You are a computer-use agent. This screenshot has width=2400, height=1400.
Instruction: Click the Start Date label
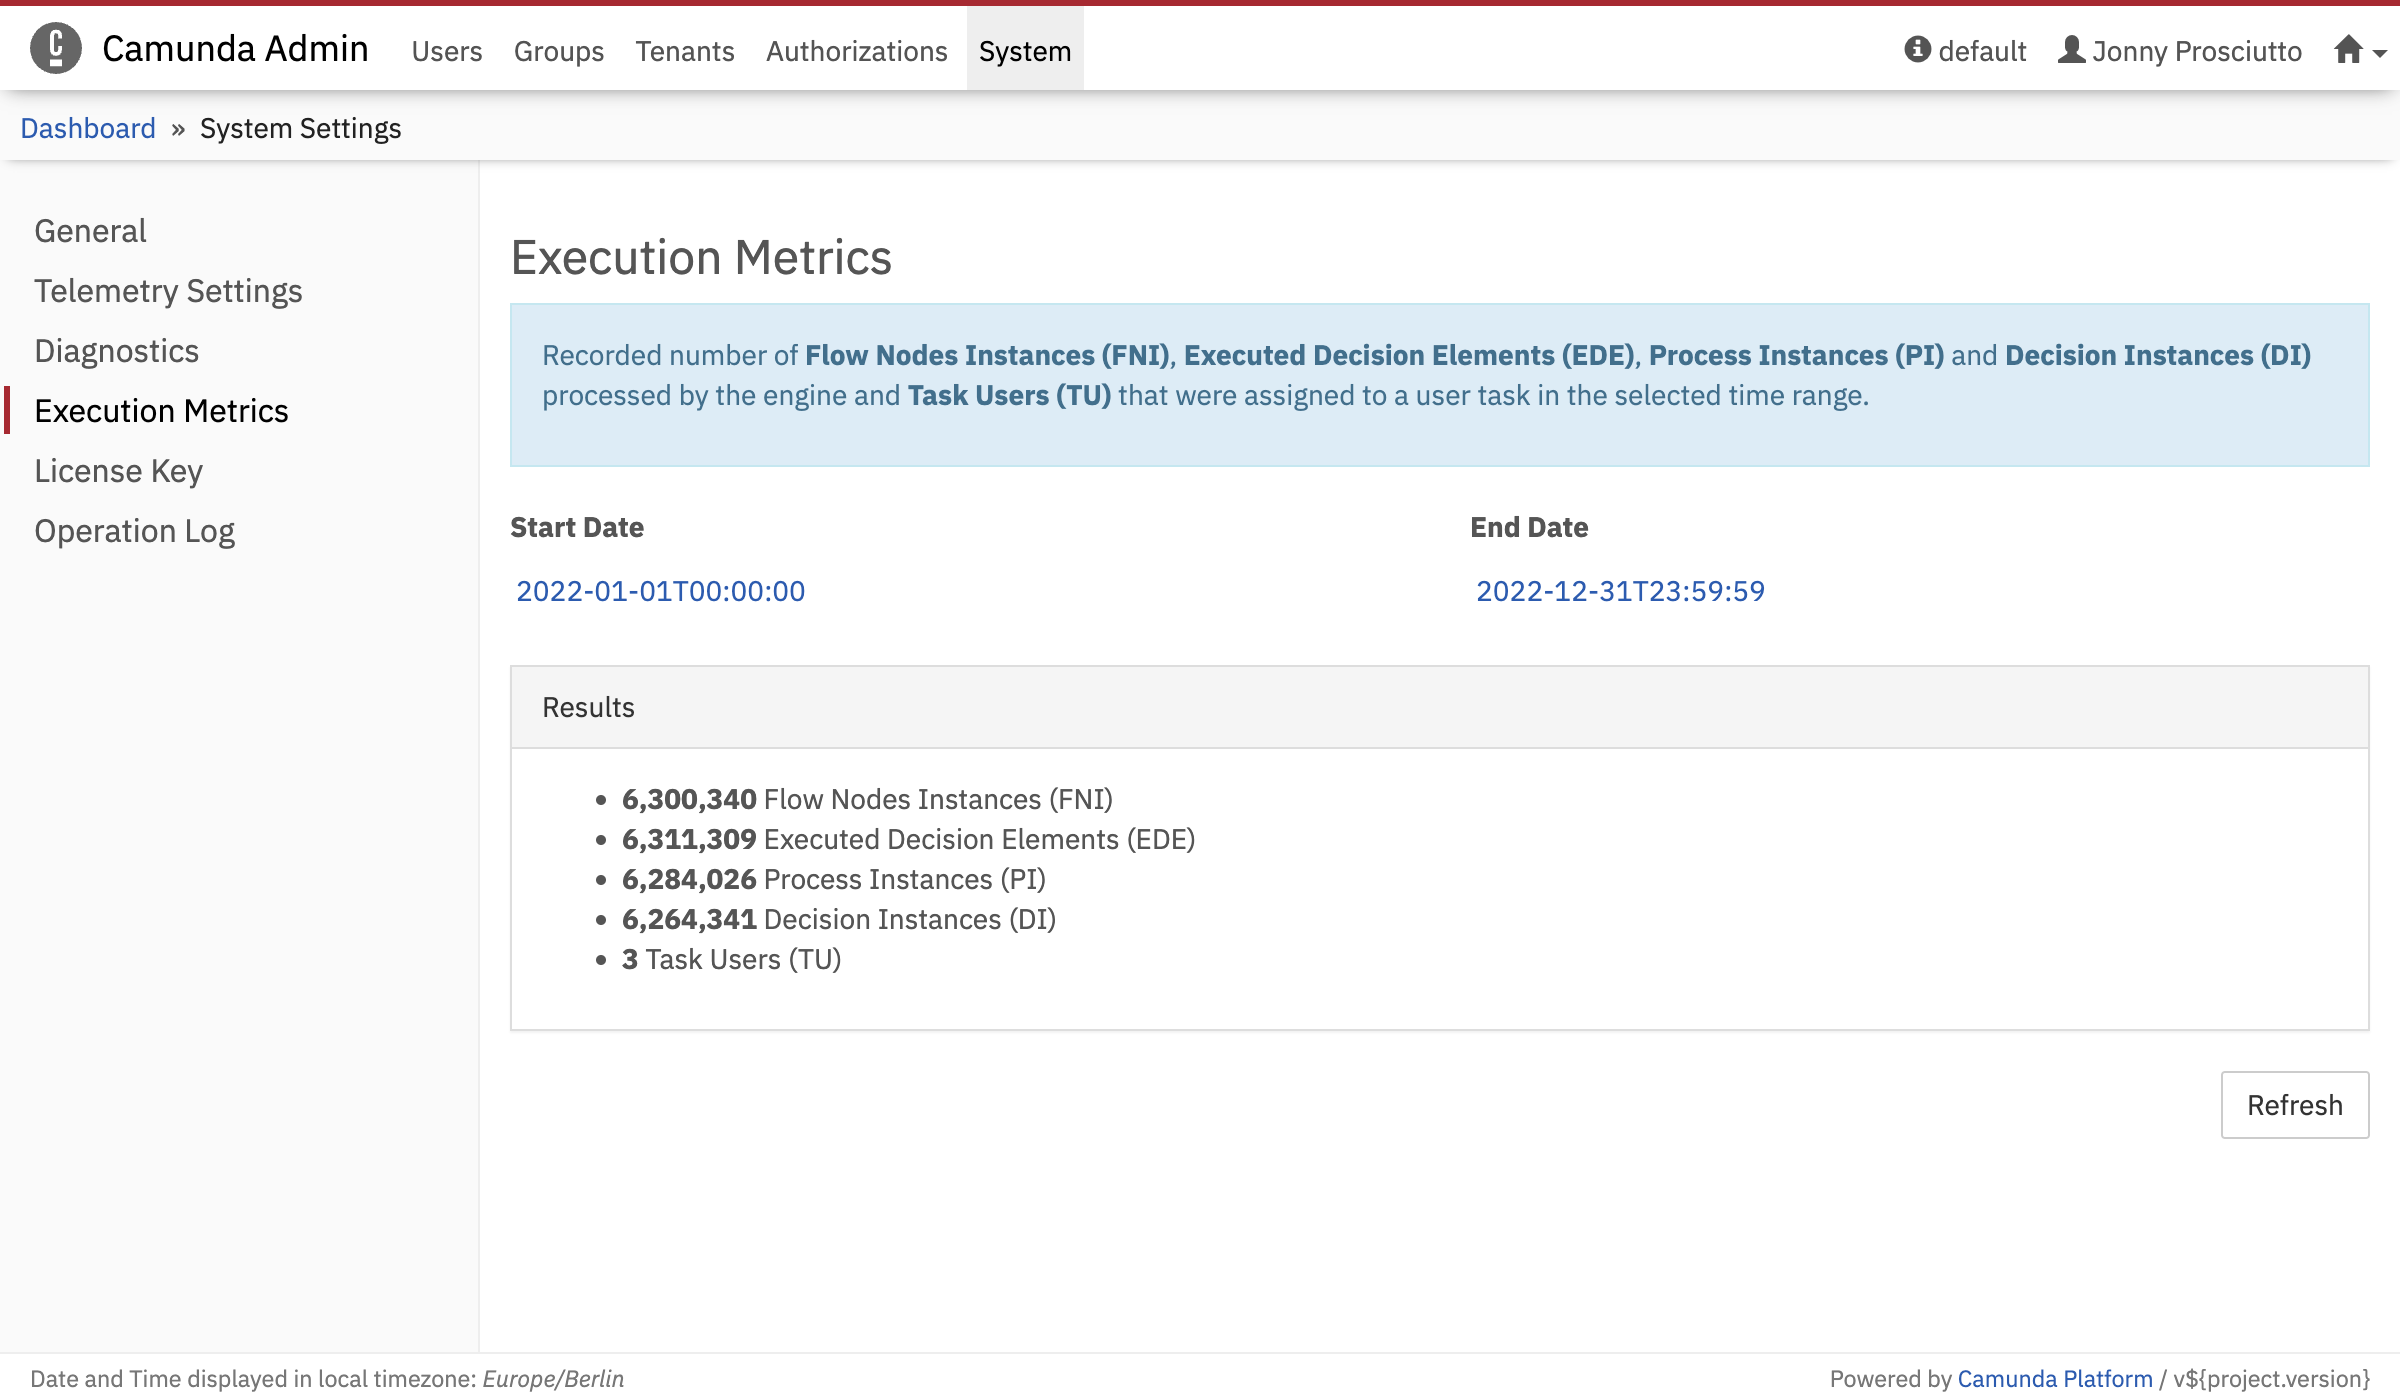(577, 527)
